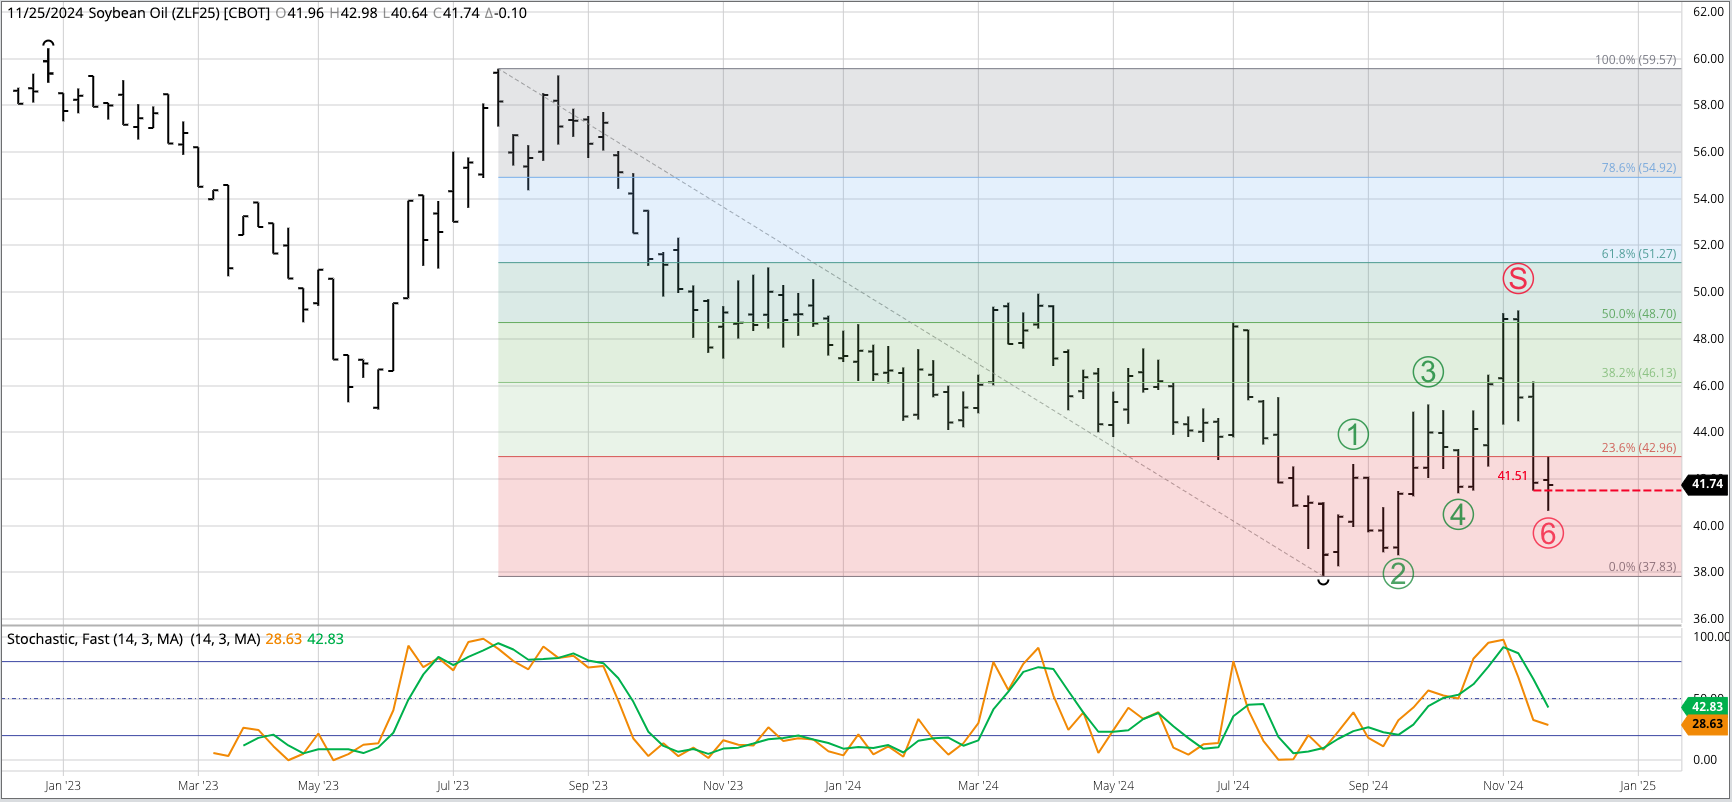Select the red circled 6 marker
The image size is (1732, 802).
[x=1548, y=534]
